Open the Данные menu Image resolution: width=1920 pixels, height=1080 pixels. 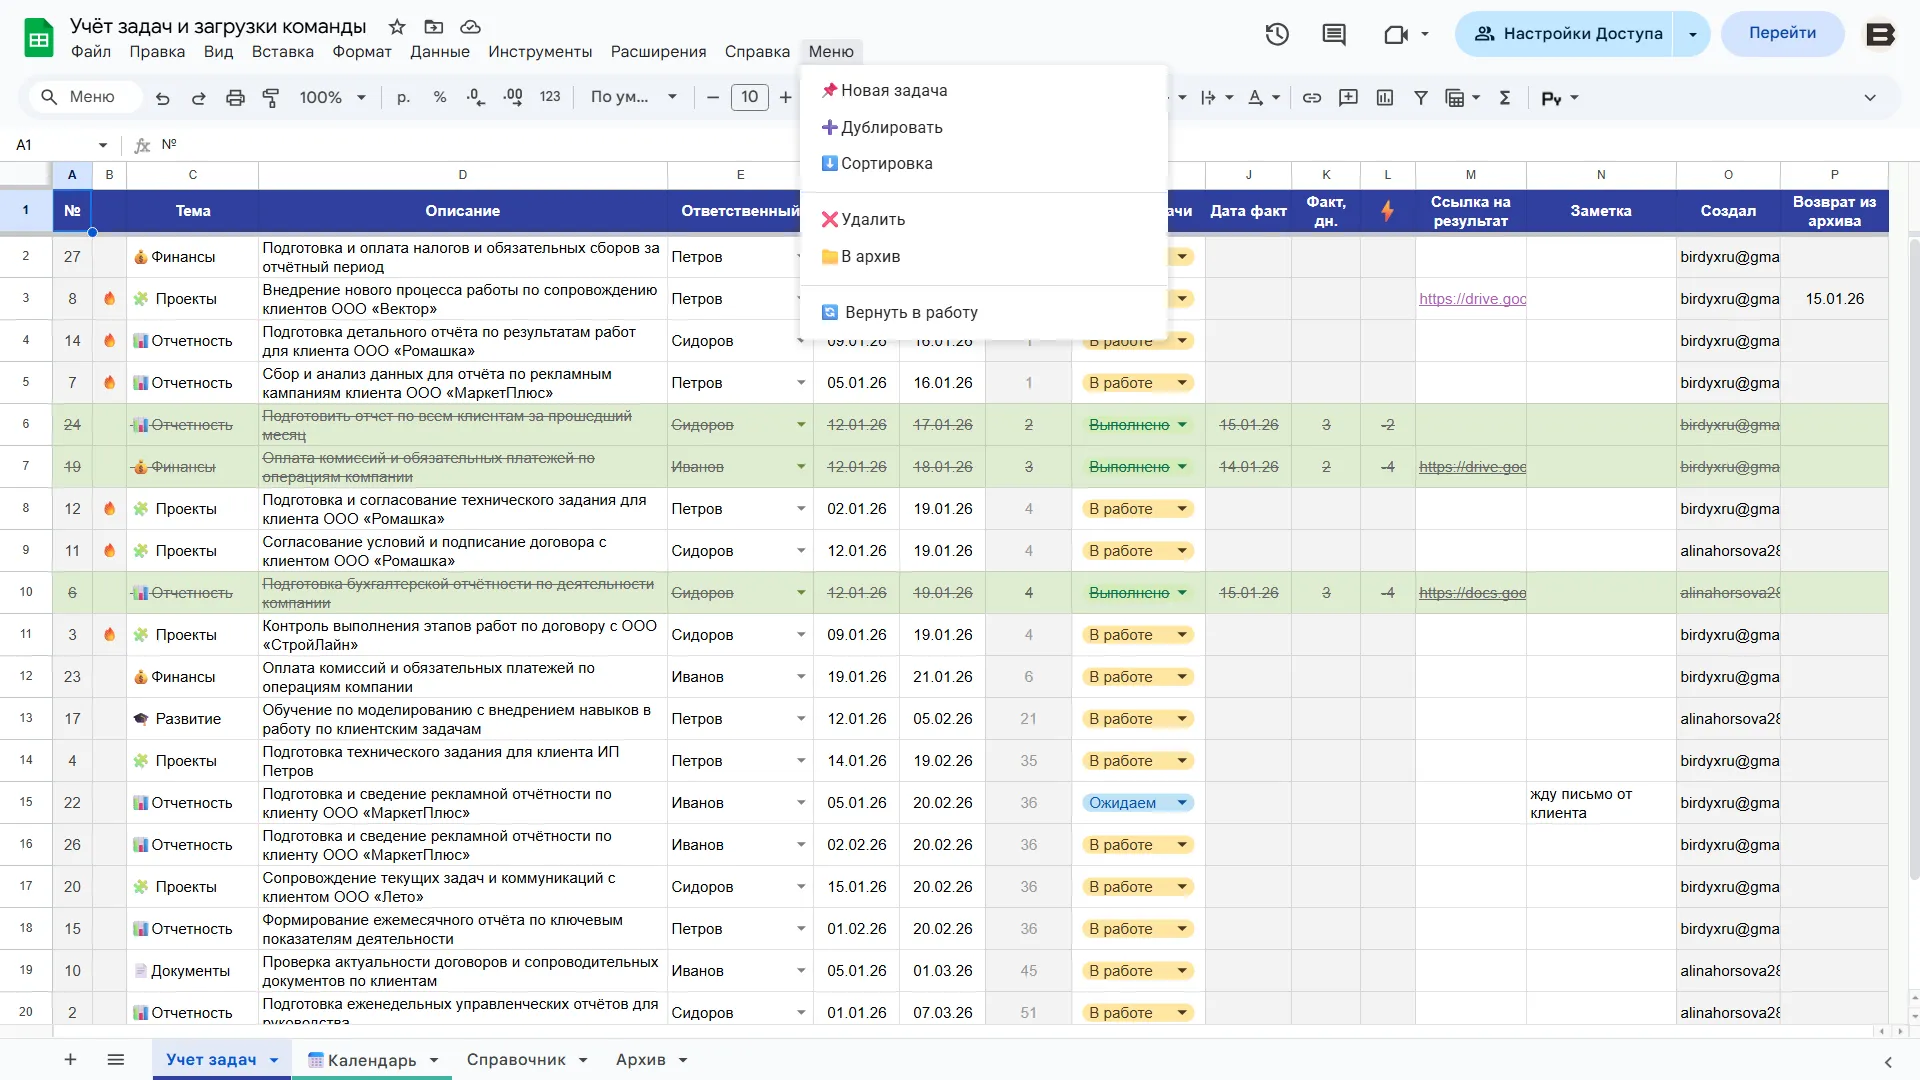point(440,52)
